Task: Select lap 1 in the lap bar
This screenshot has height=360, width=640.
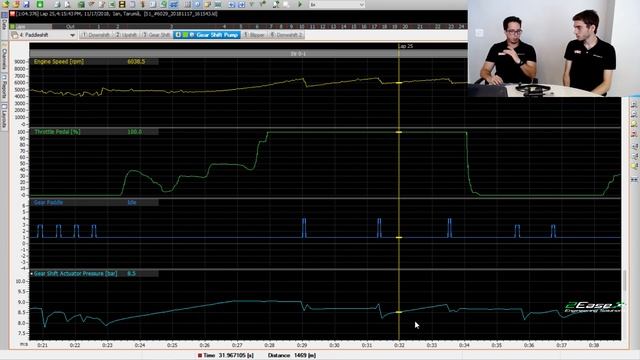Action: tap(98, 27)
